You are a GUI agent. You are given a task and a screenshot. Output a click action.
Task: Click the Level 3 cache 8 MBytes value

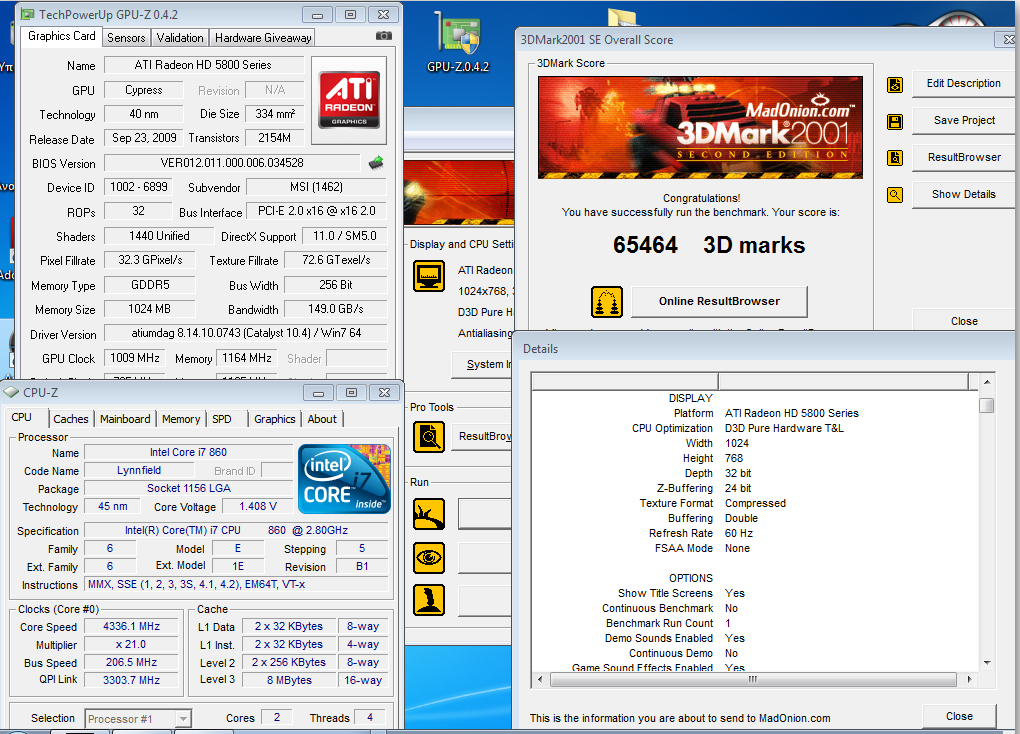click(289, 680)
